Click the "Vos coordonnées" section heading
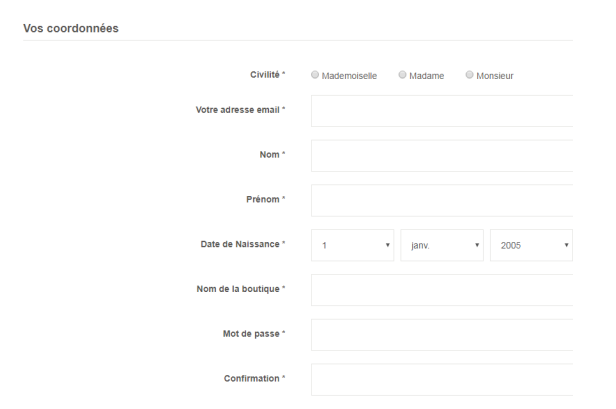The width and height of the screenshot is (616, 409). click(70, 28)
